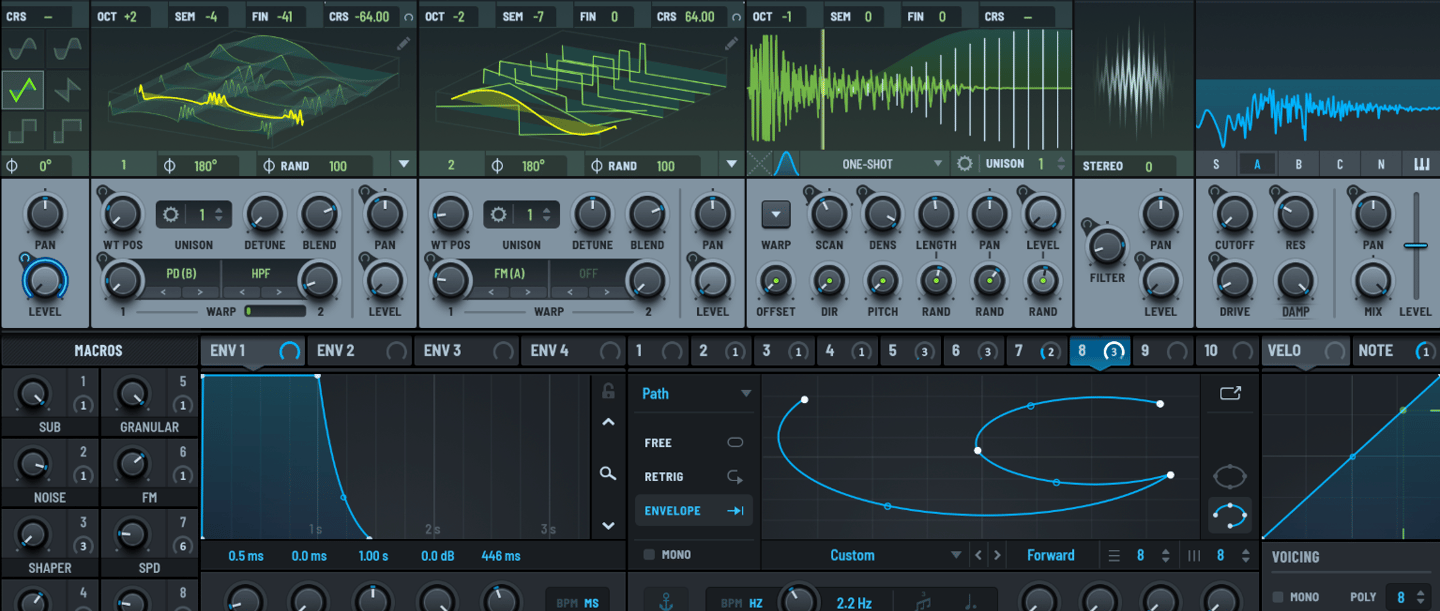1440x611 pixels.
Task: Click the filter LEVEL vertical slider
Action: 1415,245
